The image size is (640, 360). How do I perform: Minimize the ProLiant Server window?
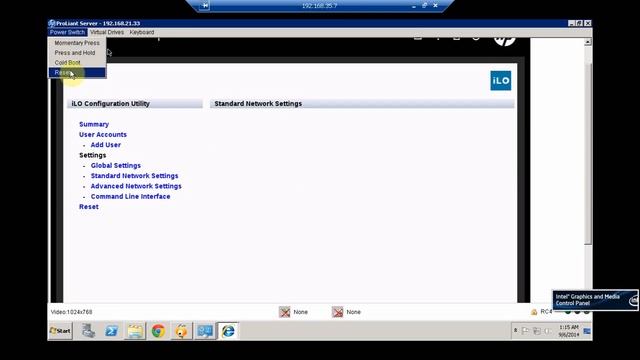571,24
